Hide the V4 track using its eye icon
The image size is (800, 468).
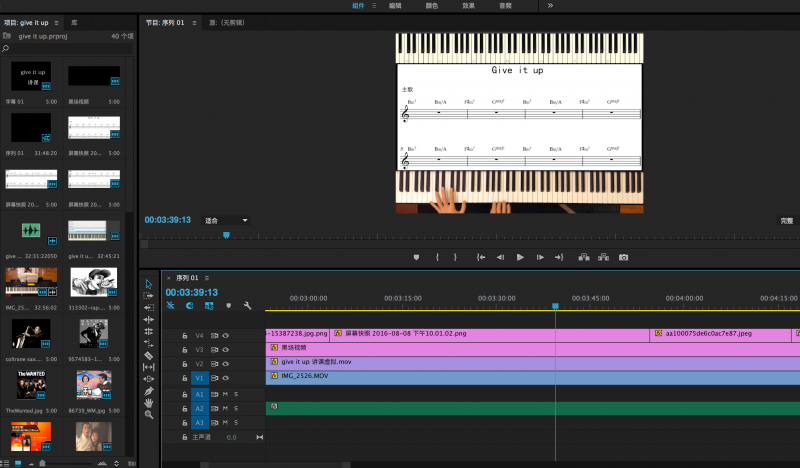(x=226, y=336)
